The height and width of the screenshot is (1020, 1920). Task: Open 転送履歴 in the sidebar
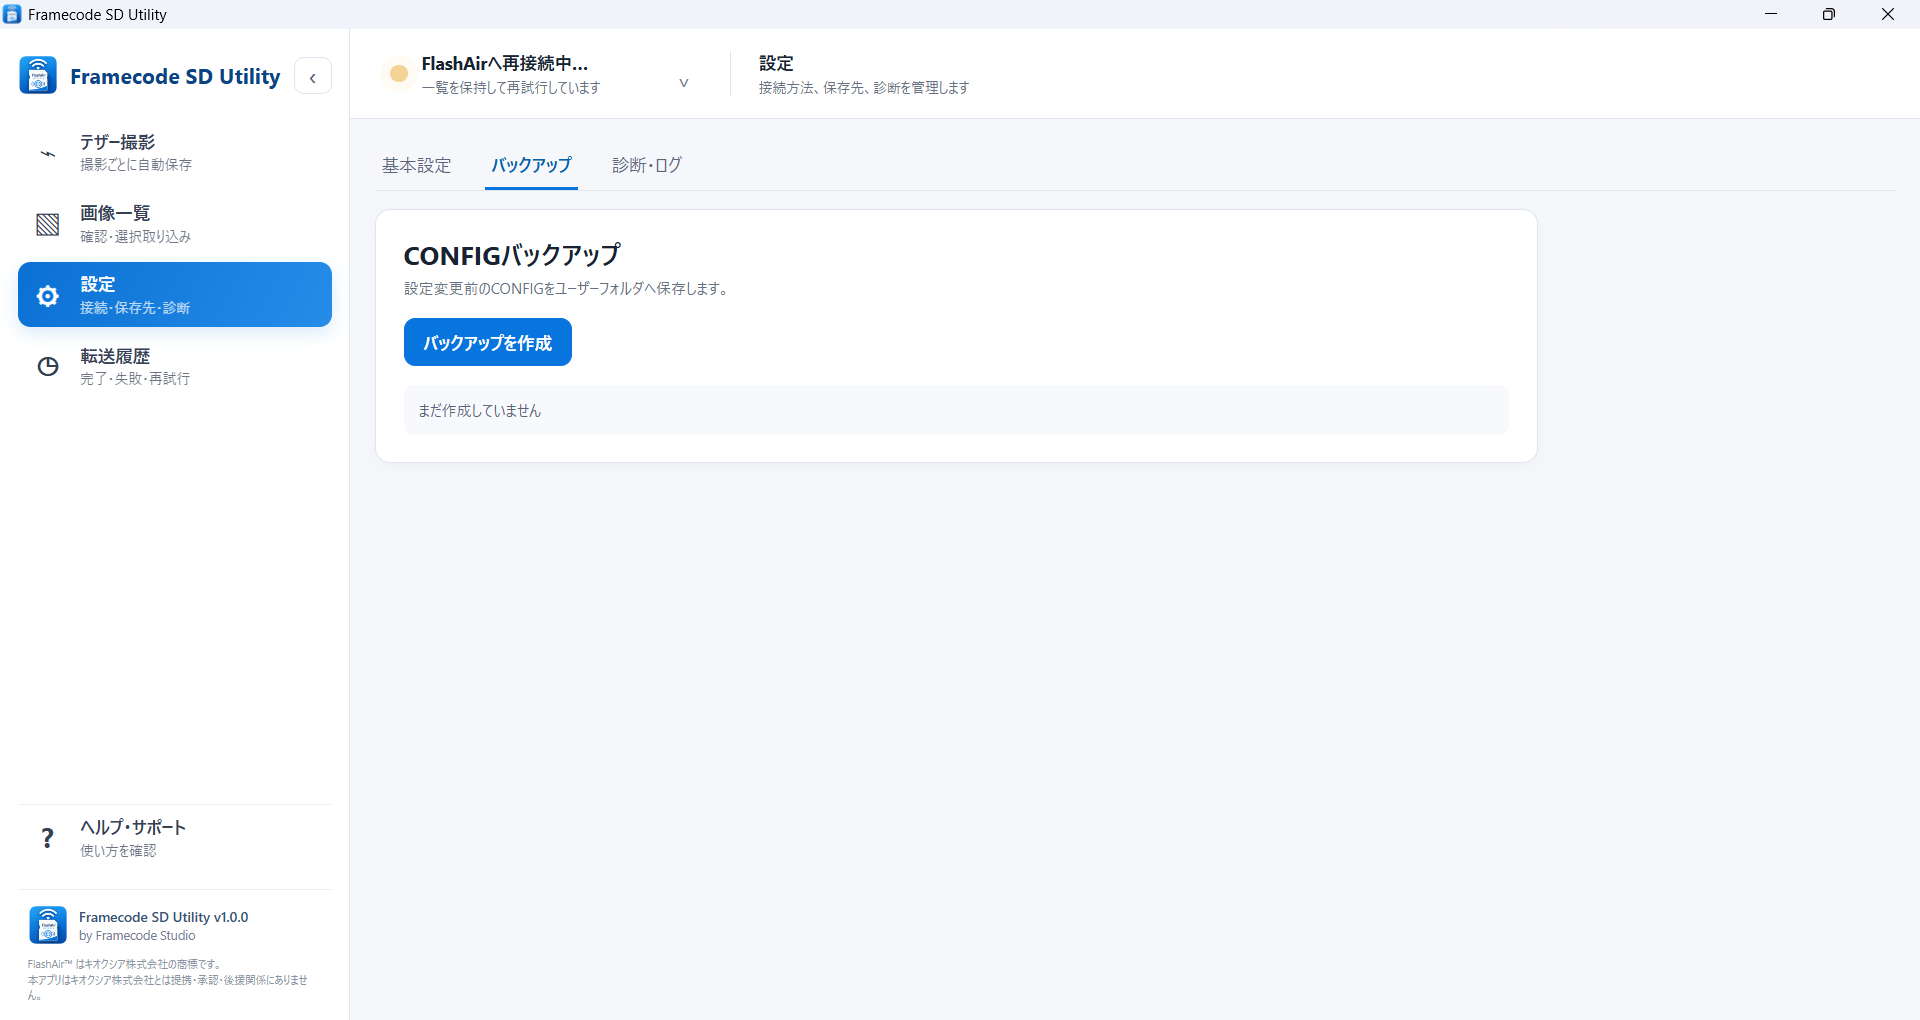(x=175, y=367)
